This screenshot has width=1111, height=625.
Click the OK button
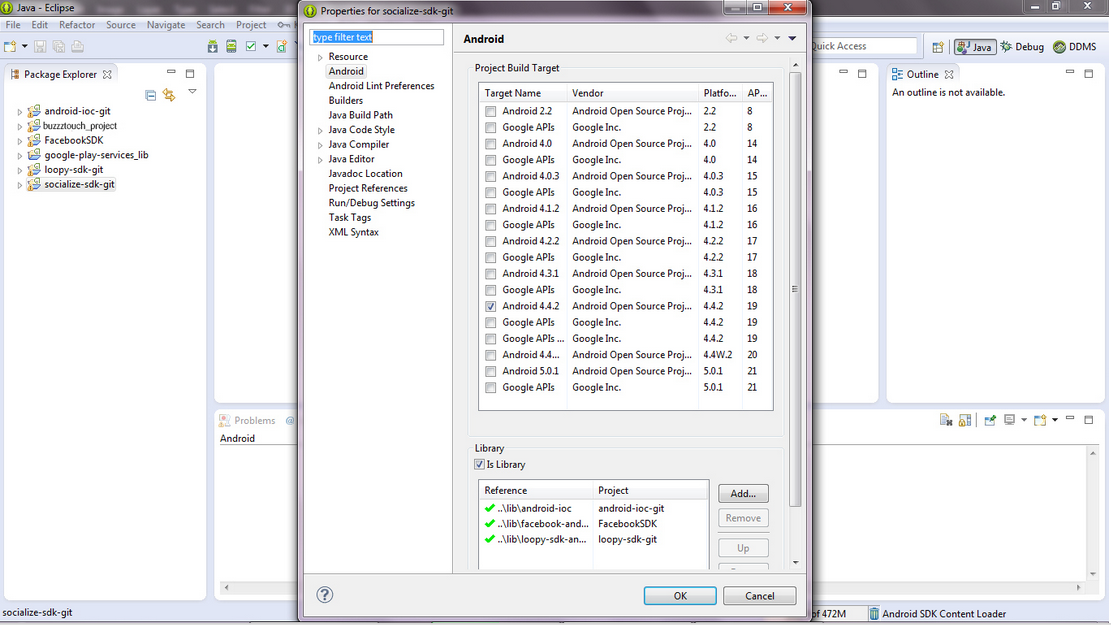[679, 596]
